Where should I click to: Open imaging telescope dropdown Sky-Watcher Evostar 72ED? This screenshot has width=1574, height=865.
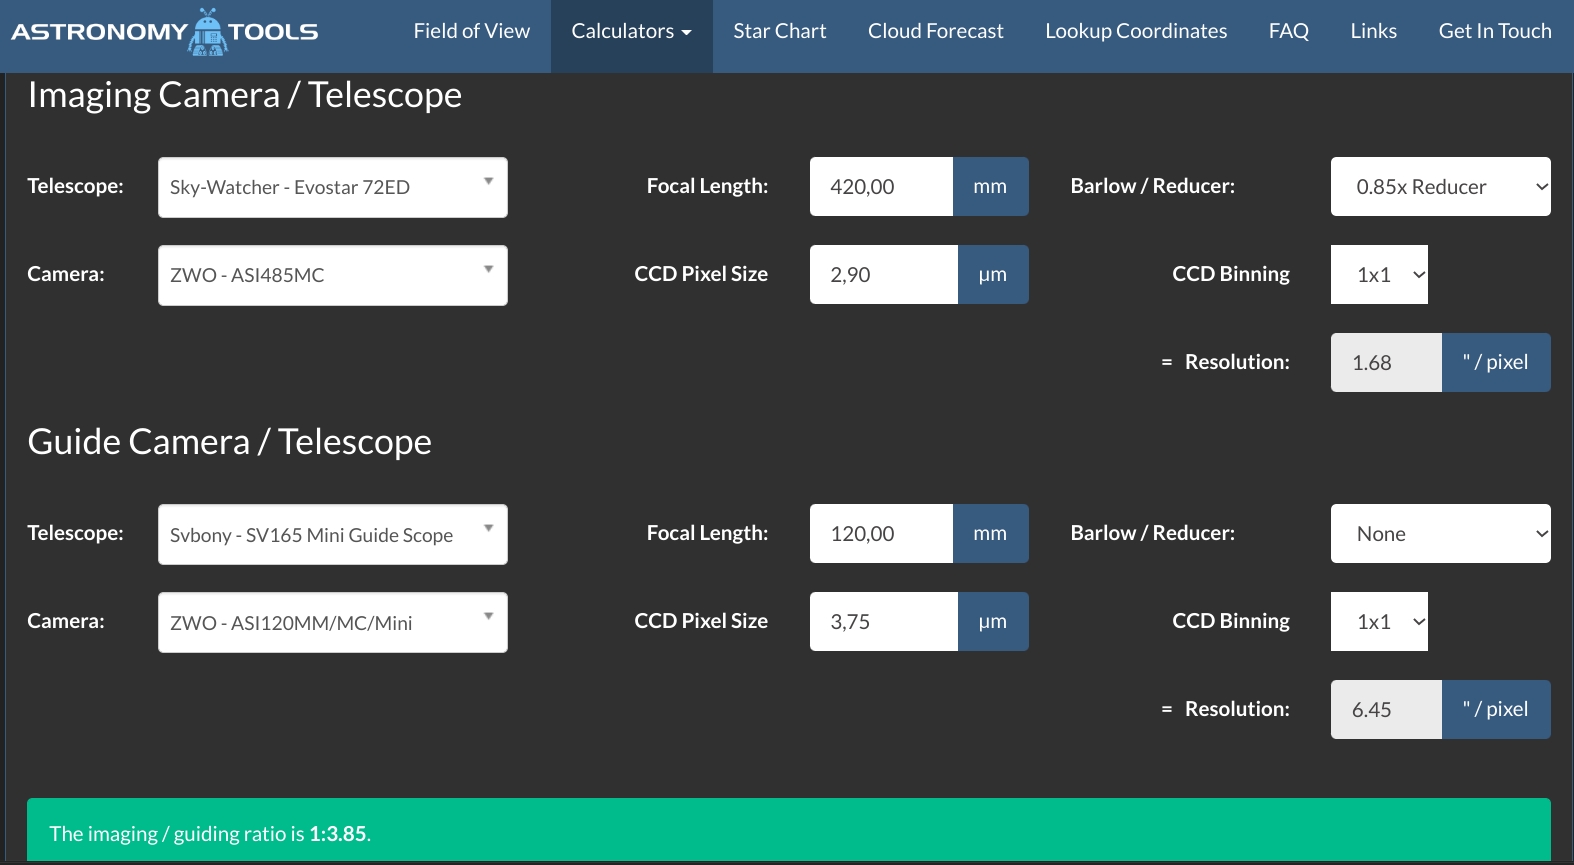(332, 188)
